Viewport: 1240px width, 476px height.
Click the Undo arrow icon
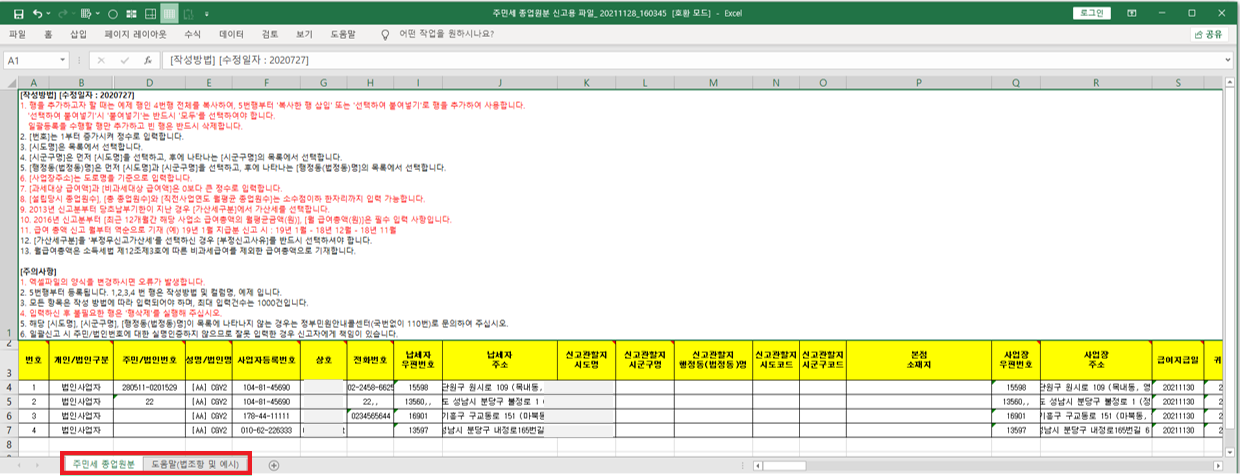point(37,14)
